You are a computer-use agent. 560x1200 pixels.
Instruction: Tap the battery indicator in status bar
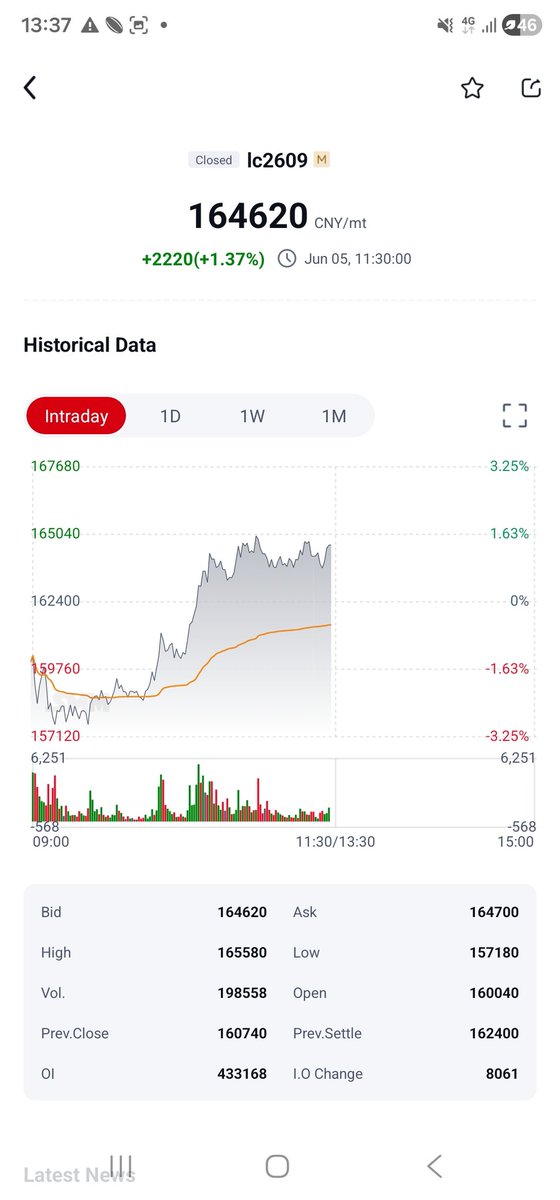pos(520,26)
